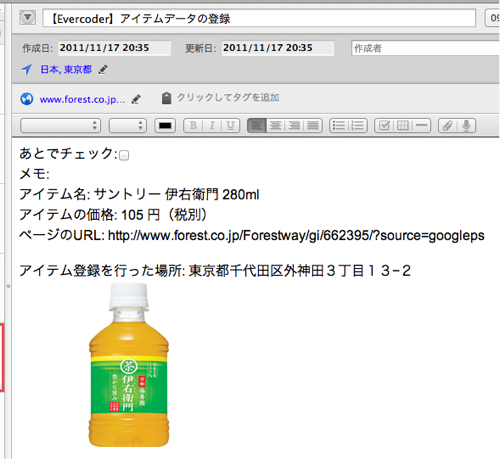The image size is (500, 459).
Task: Click the creation date field
Action: click(114, 48)
